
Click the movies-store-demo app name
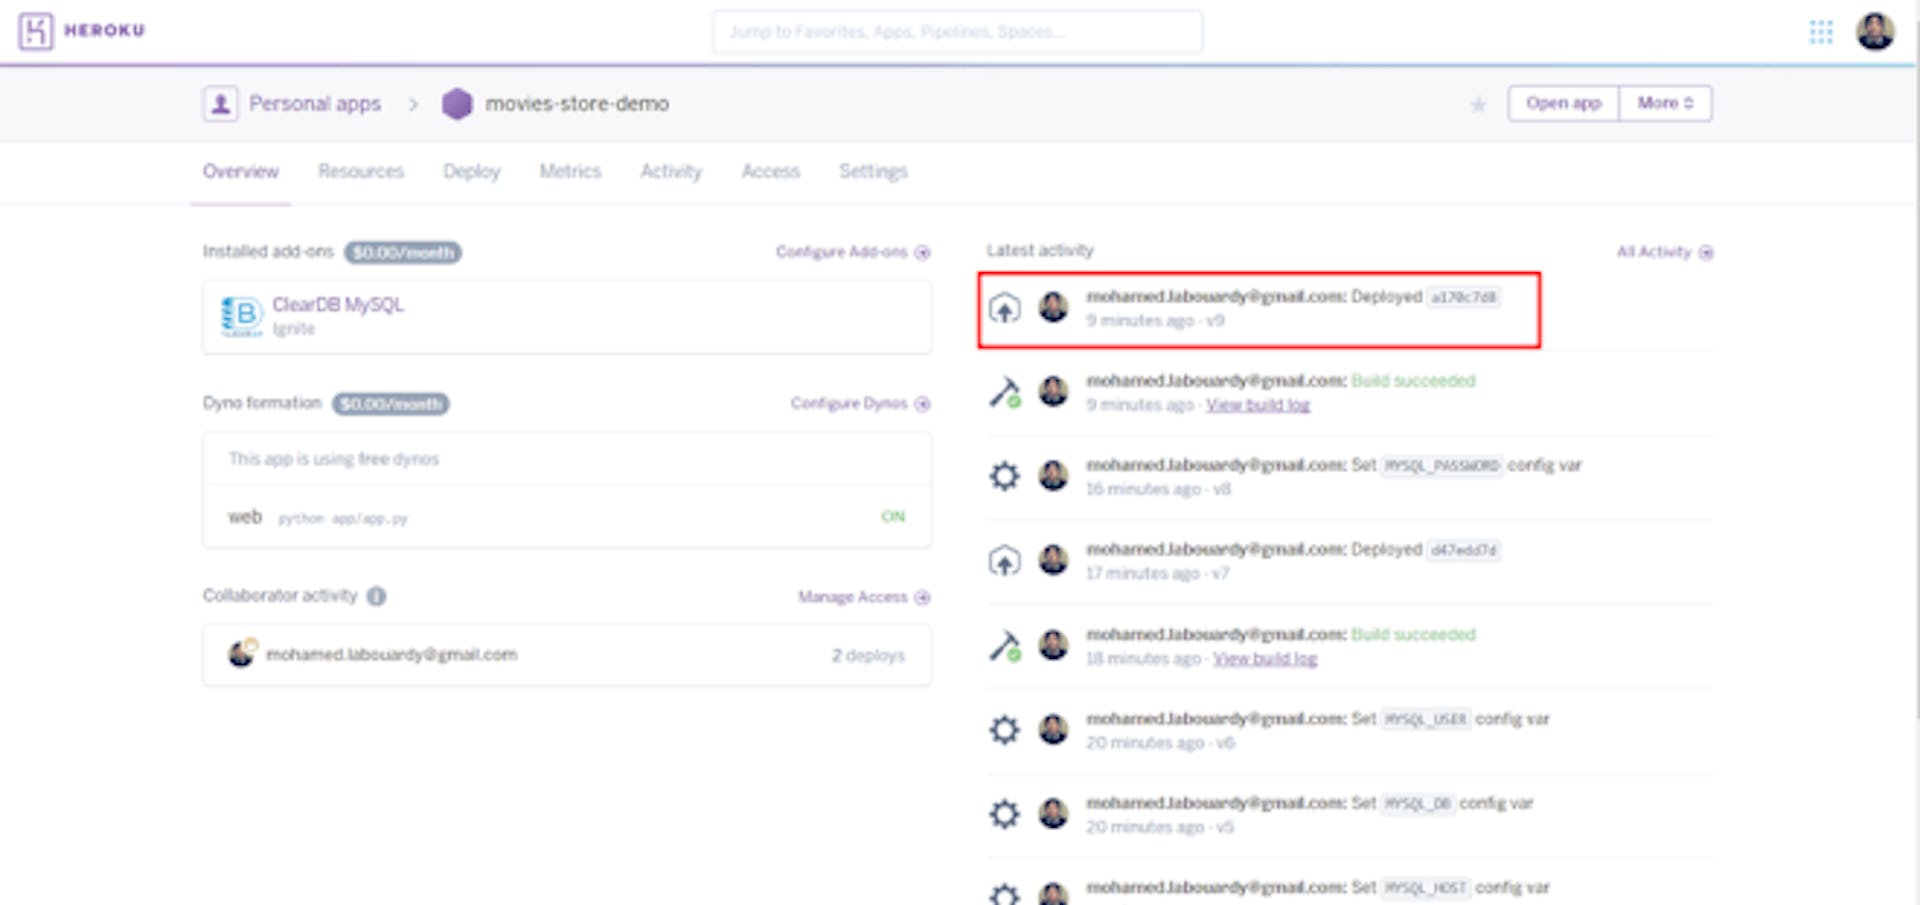click(x=577, y=104)
